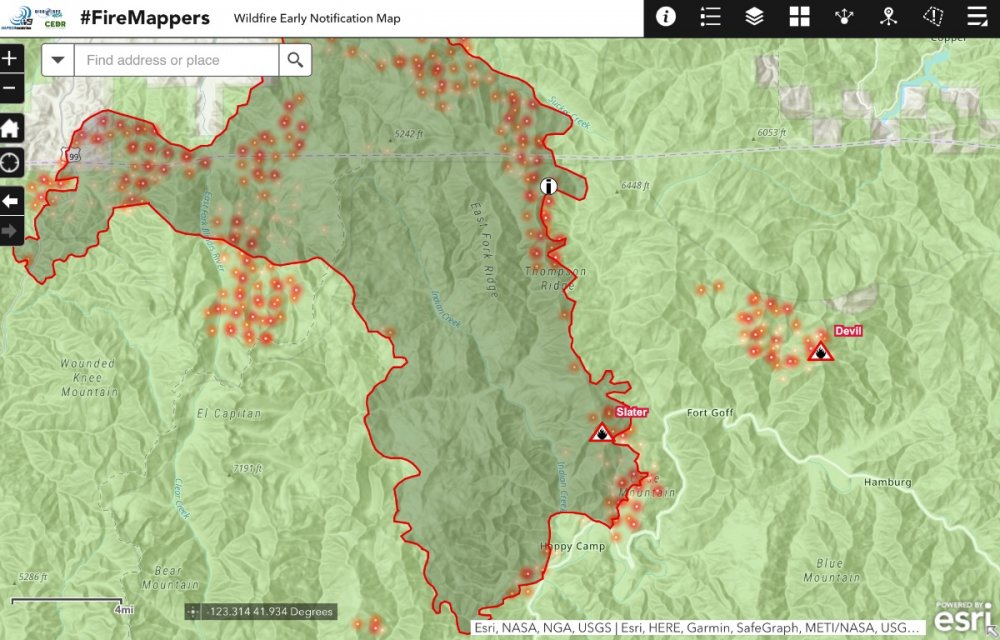Open the Share map widget
This screenshot has height=640, width=1000.
pos(844,17)
